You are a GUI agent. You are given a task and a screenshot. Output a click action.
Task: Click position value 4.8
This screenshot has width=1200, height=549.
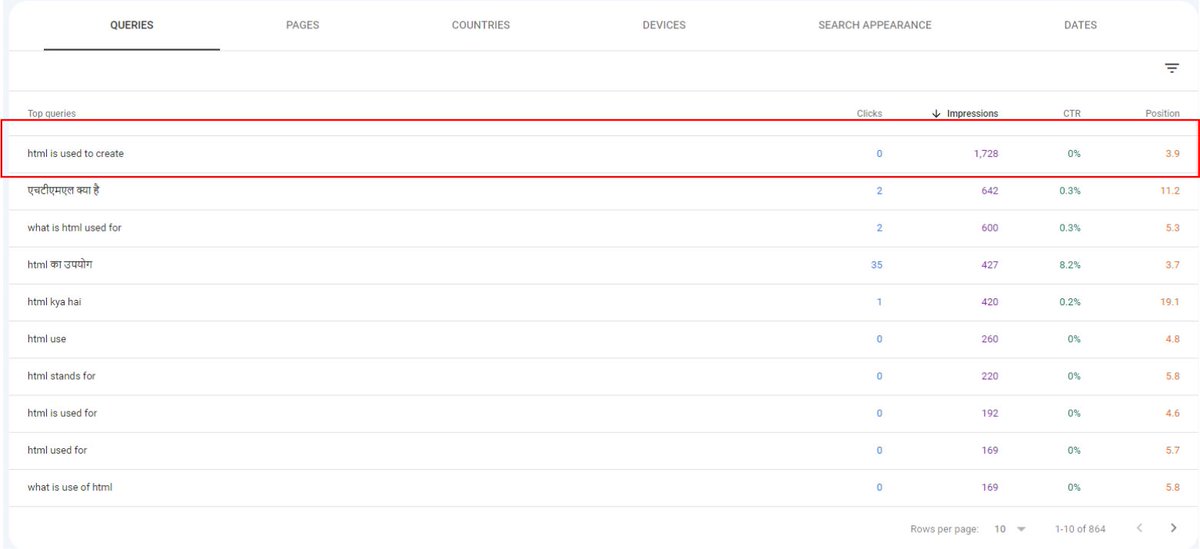pyautogui.click(x=1172, y=339)
